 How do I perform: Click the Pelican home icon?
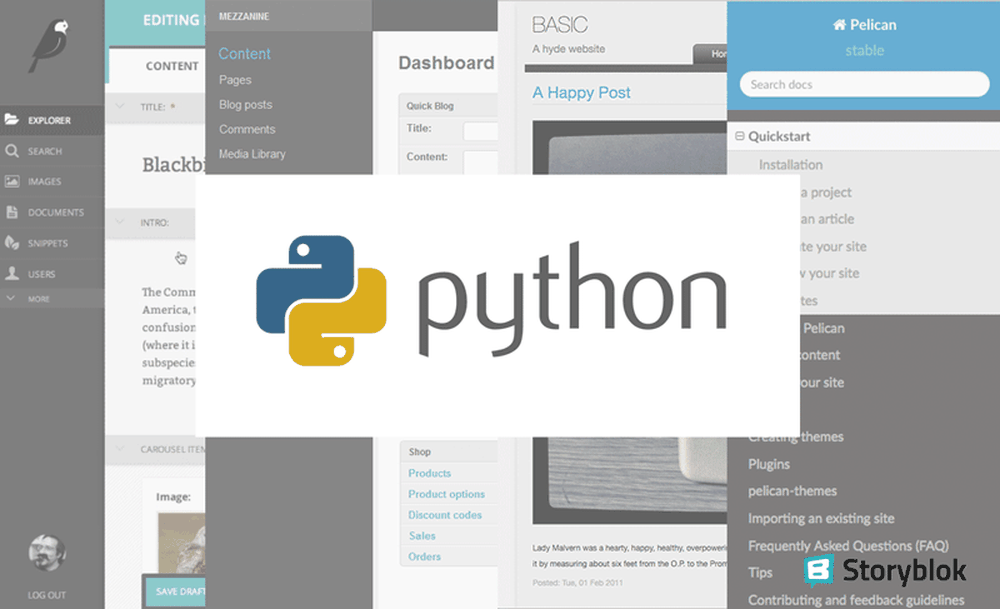839,24
